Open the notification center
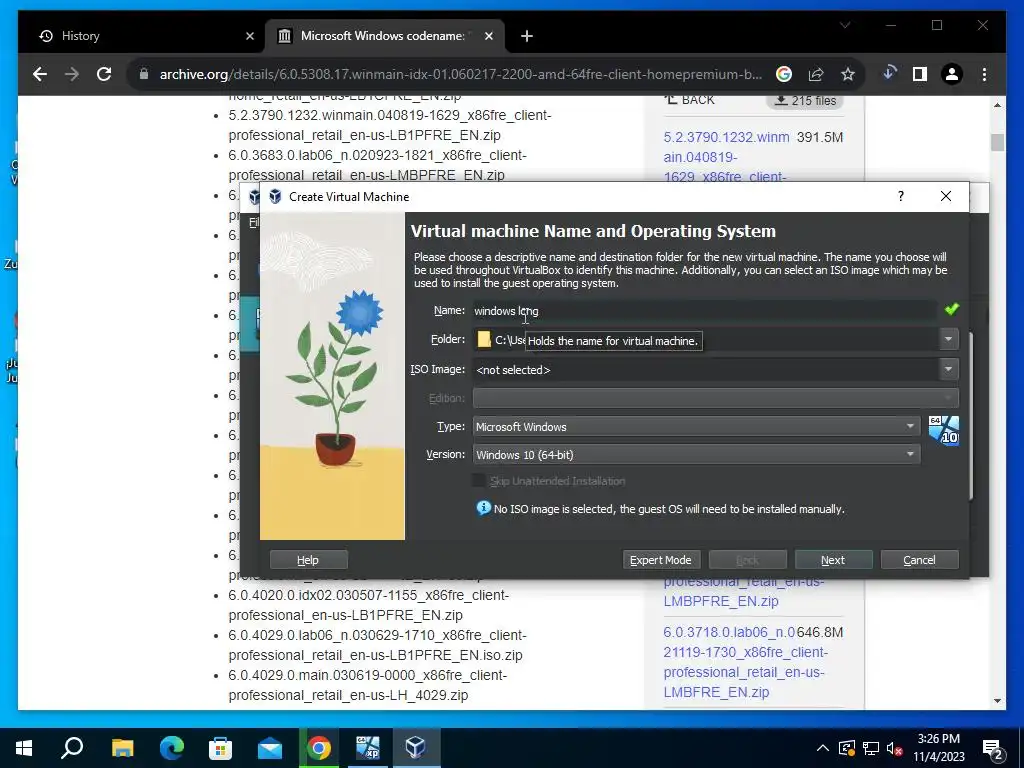 click(993, 749)
